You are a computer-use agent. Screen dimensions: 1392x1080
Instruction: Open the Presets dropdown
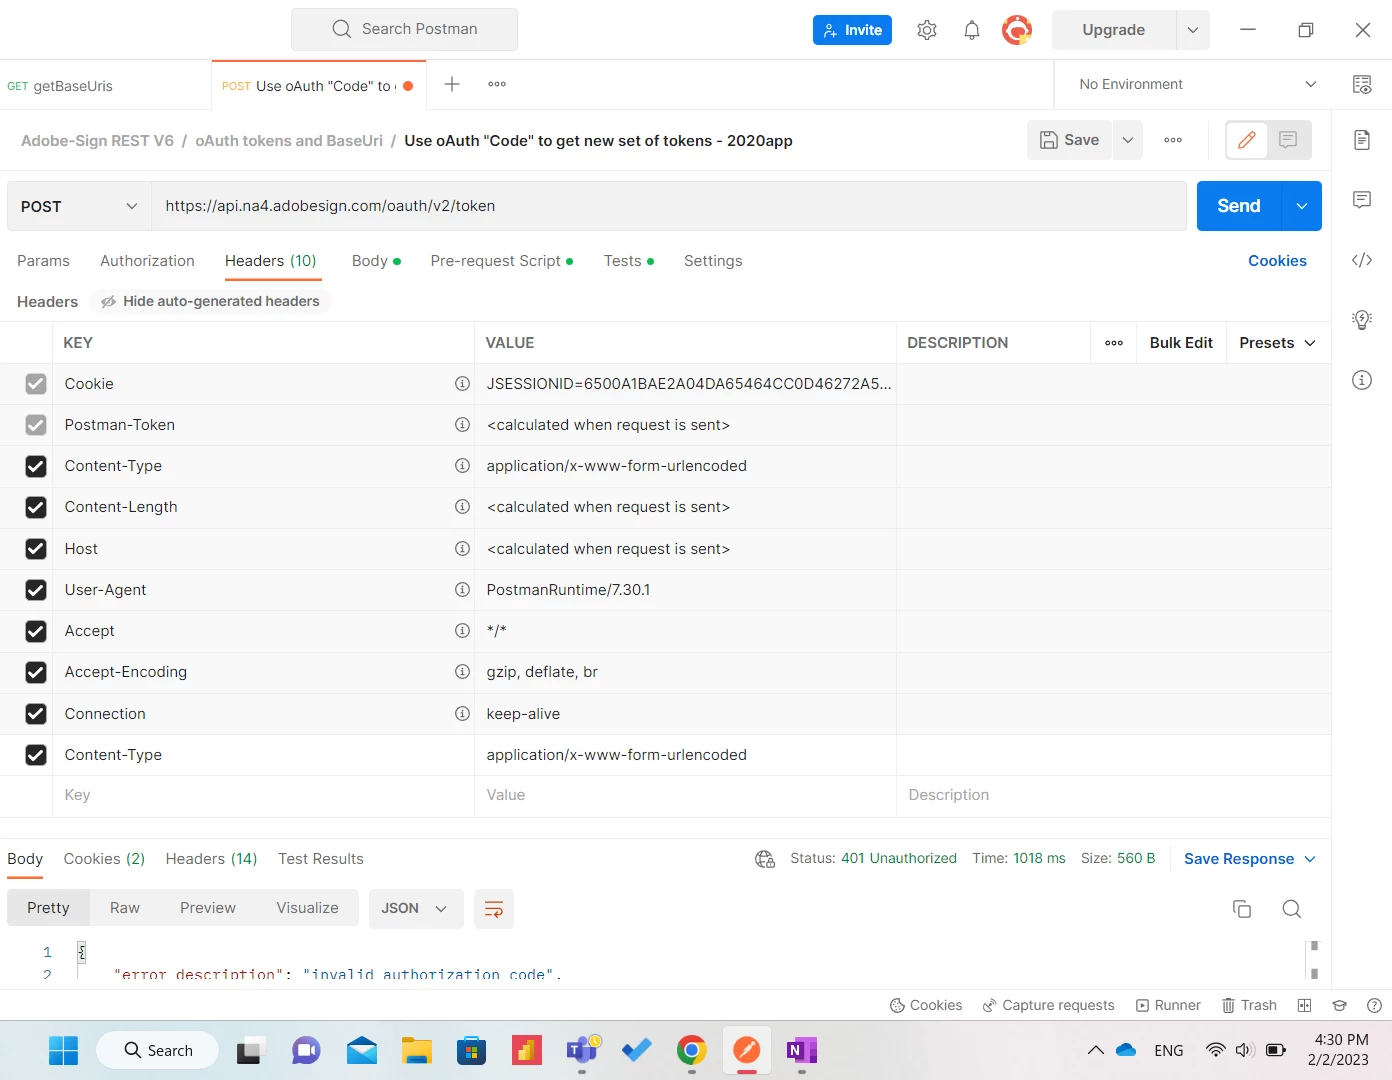point(1278,343)
